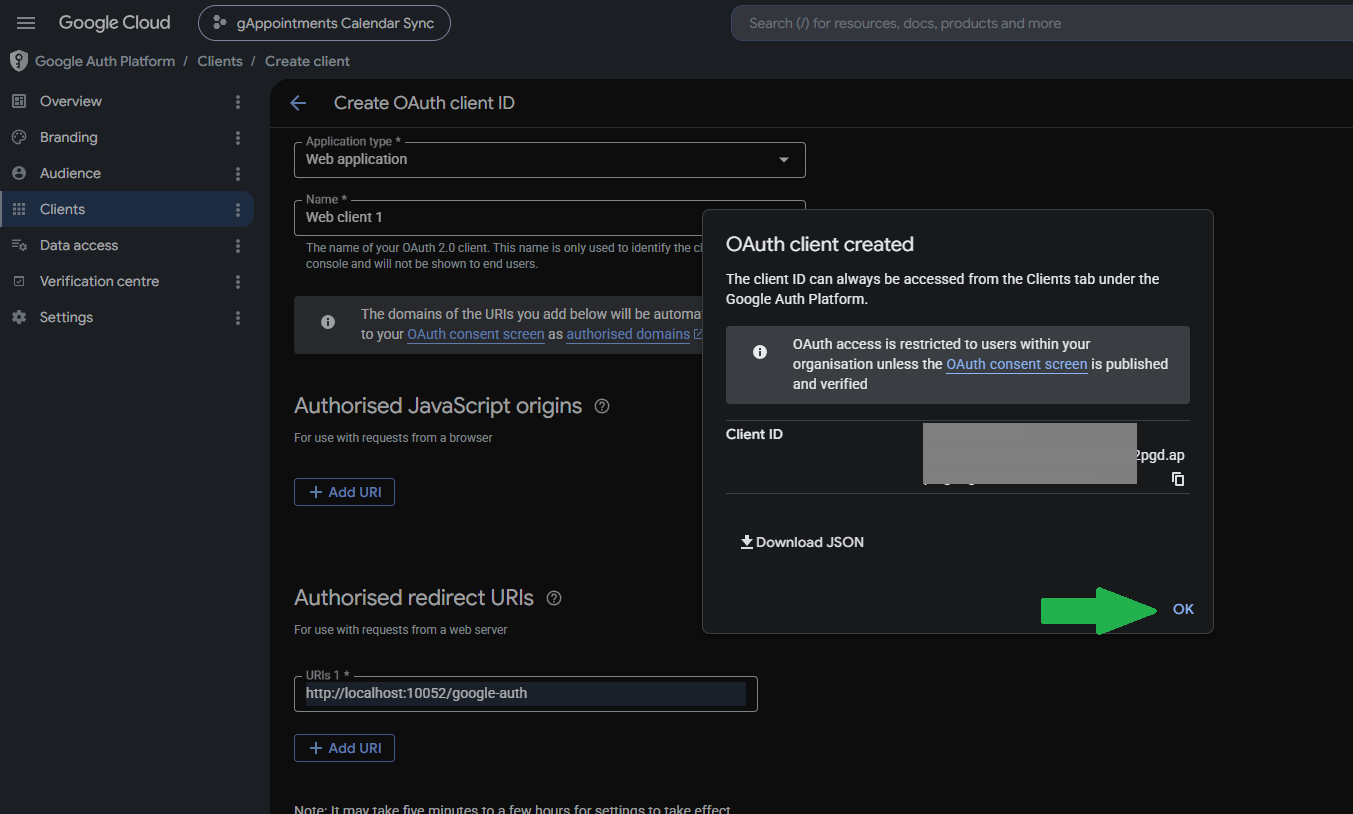Open the OAuth consent screen link in the dialog

(1017, 364)
